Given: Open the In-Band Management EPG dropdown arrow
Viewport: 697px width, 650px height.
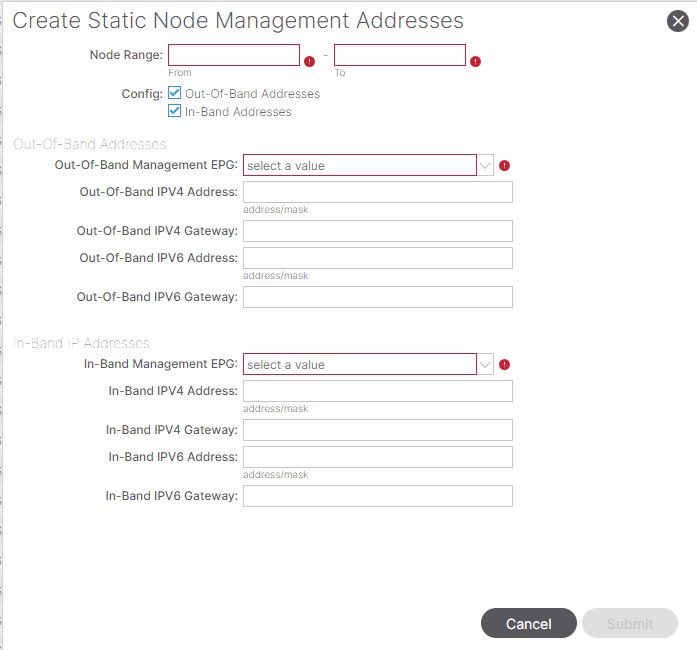Looking at the screenshot, I should pos(485,365).
